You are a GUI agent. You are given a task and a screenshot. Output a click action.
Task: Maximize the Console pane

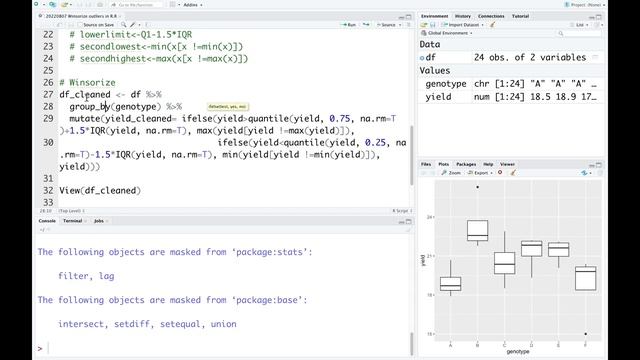click(x=409, y=221)
